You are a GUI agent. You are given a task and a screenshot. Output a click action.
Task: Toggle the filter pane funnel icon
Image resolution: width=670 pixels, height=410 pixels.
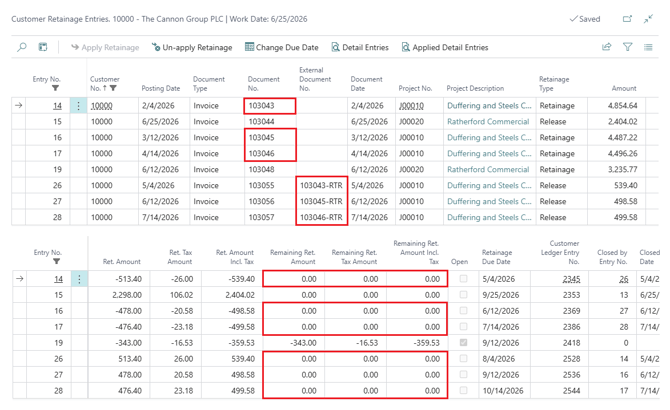(627, 47)
